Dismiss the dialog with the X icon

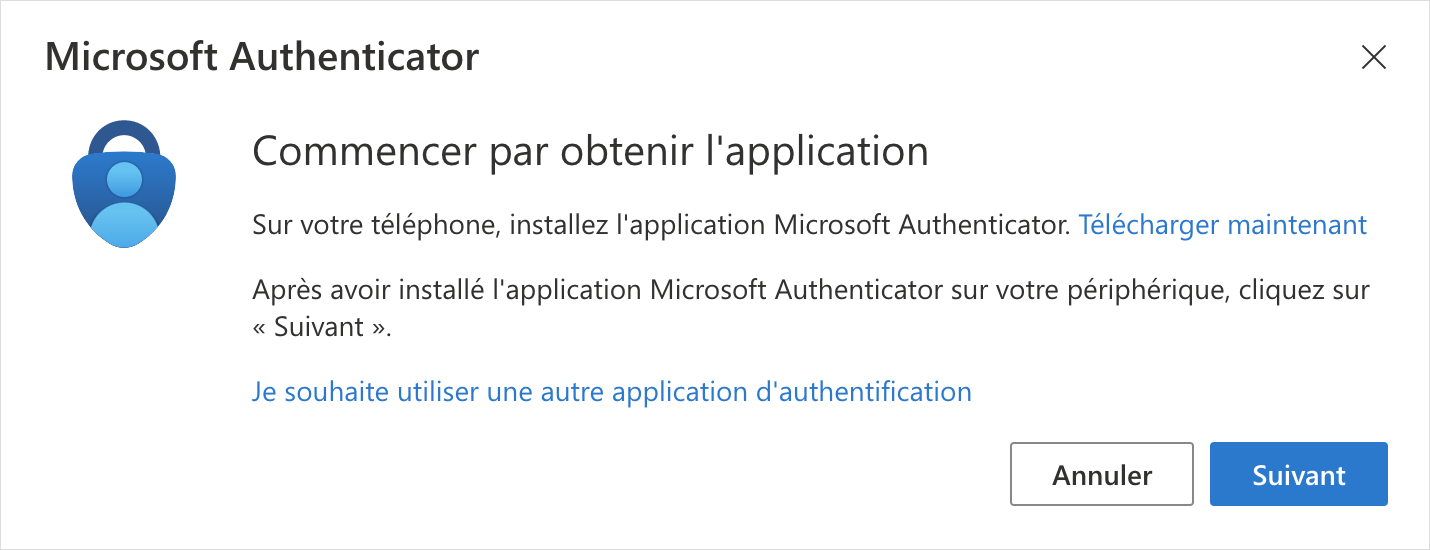(x=1374, y=58)
